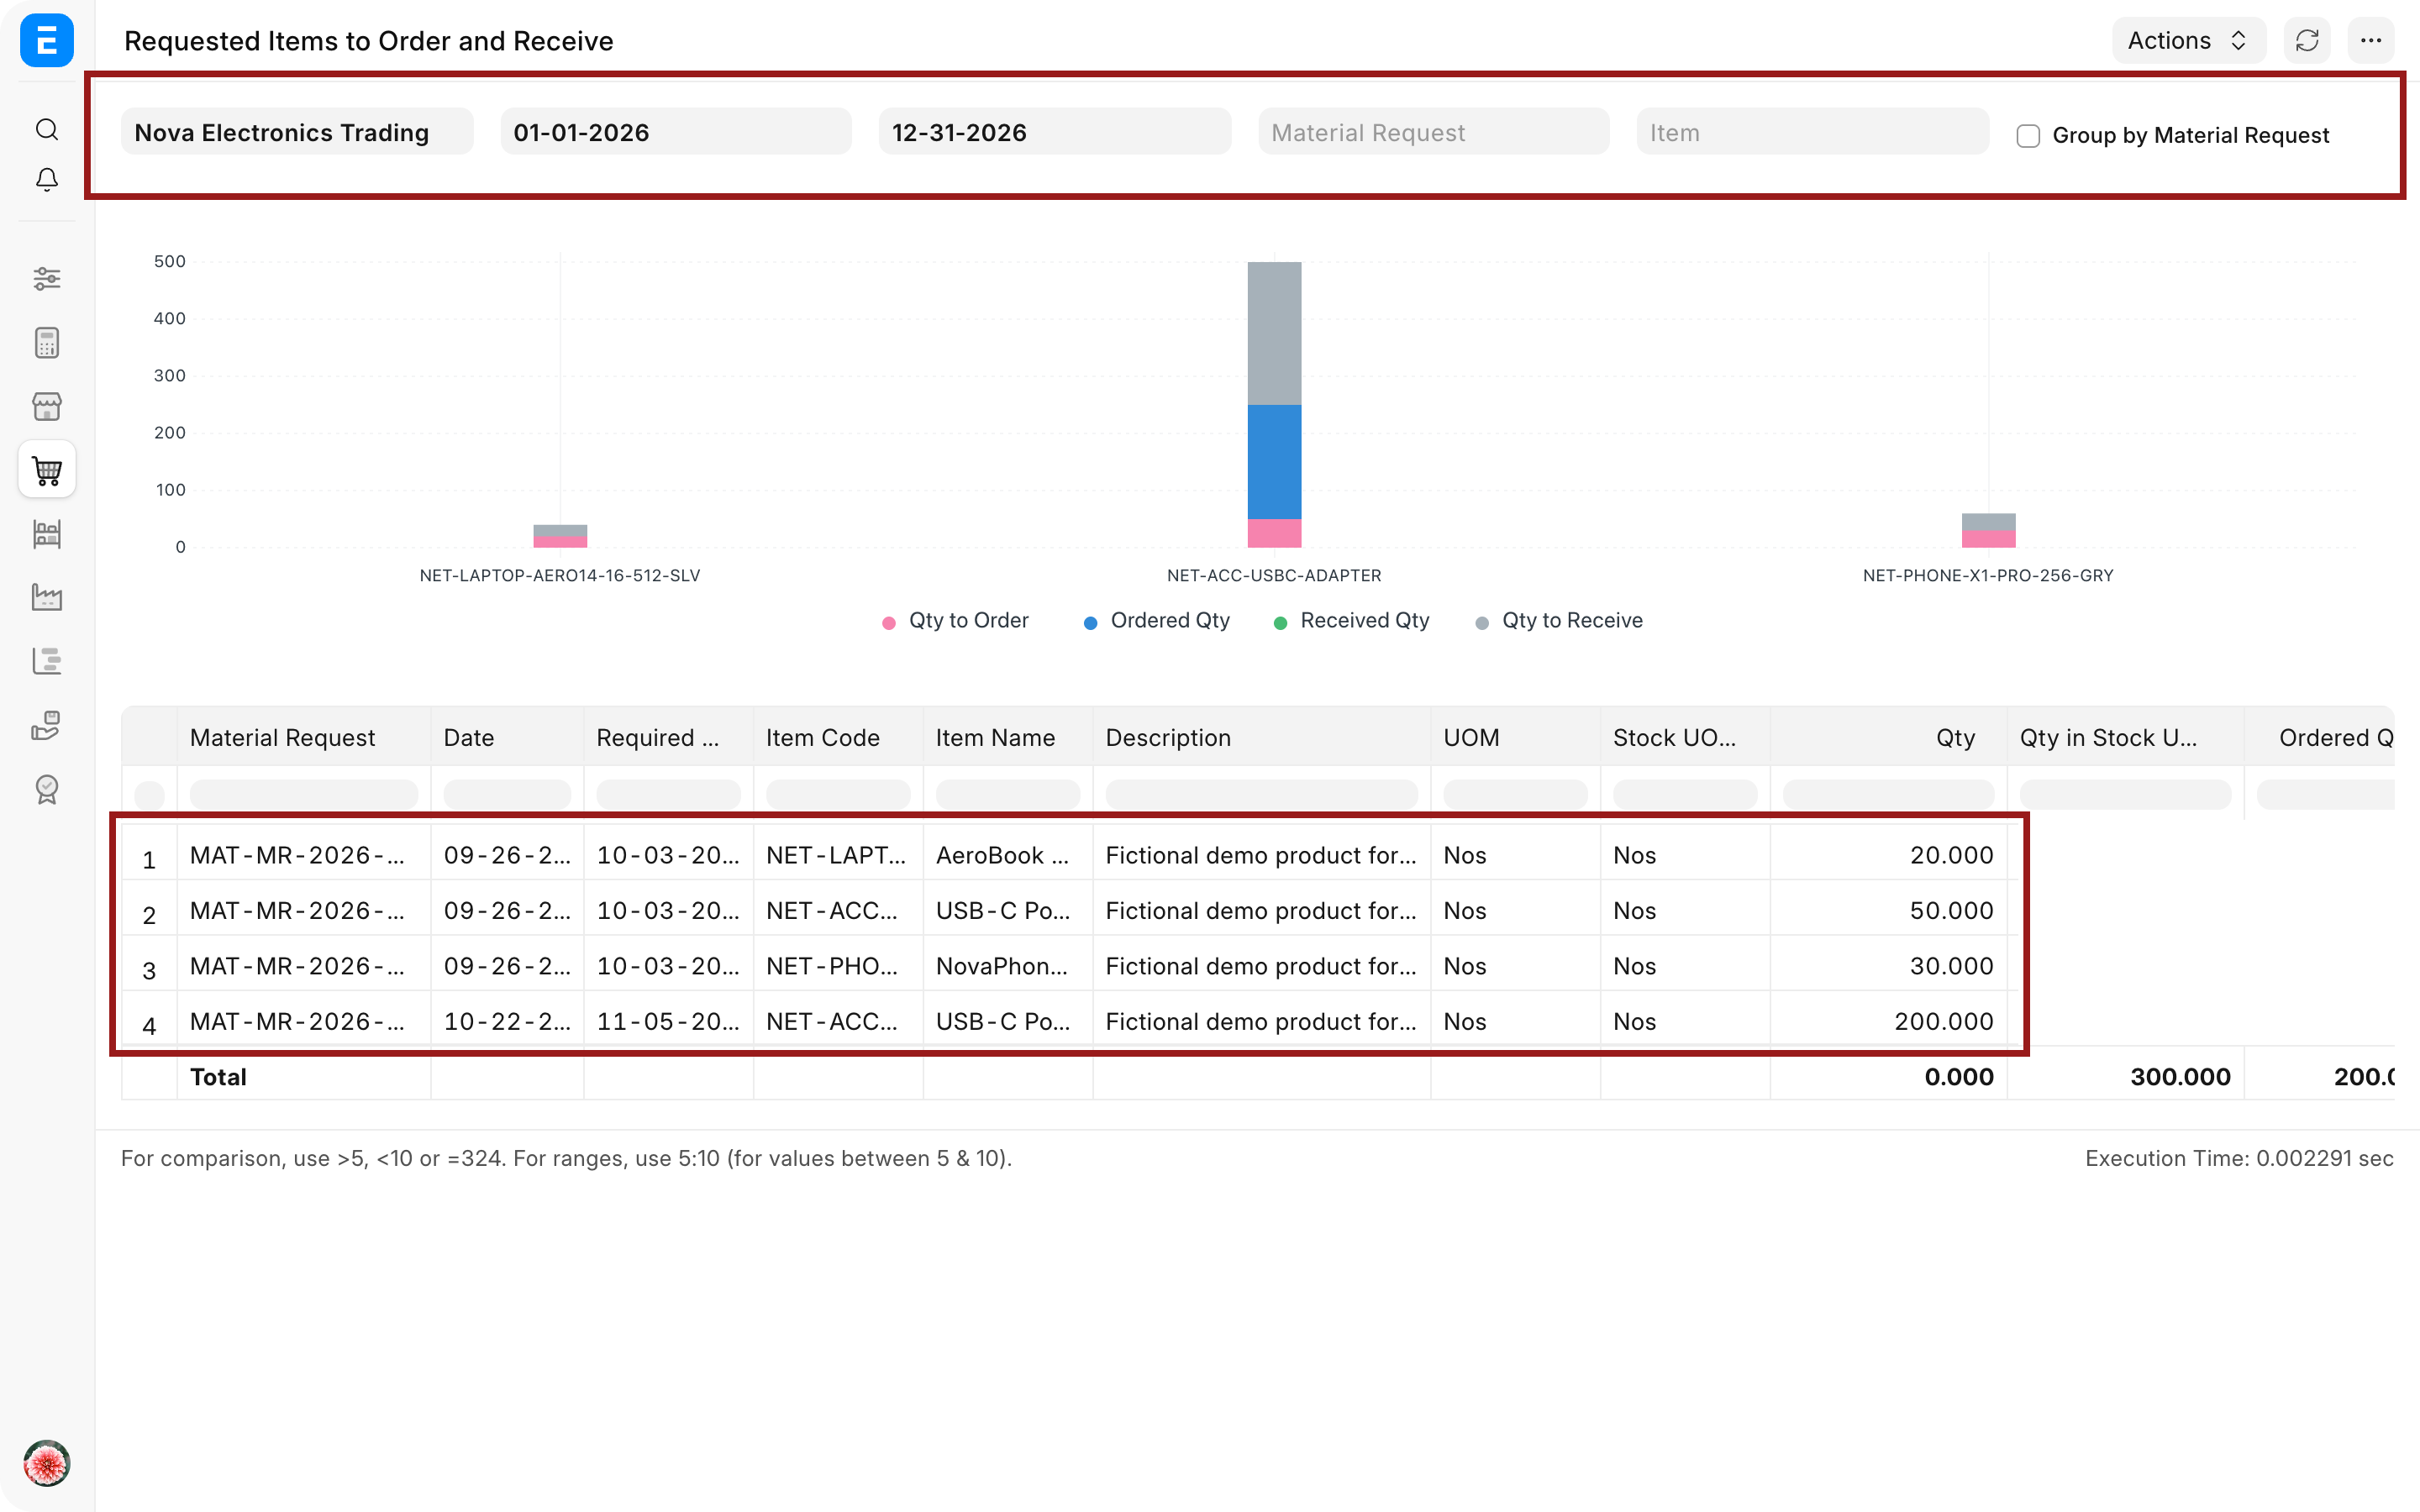Click the NET-ACC-USBC-ADAPTER chart bar
Screen dimensions: 2420x1512
1274,404
